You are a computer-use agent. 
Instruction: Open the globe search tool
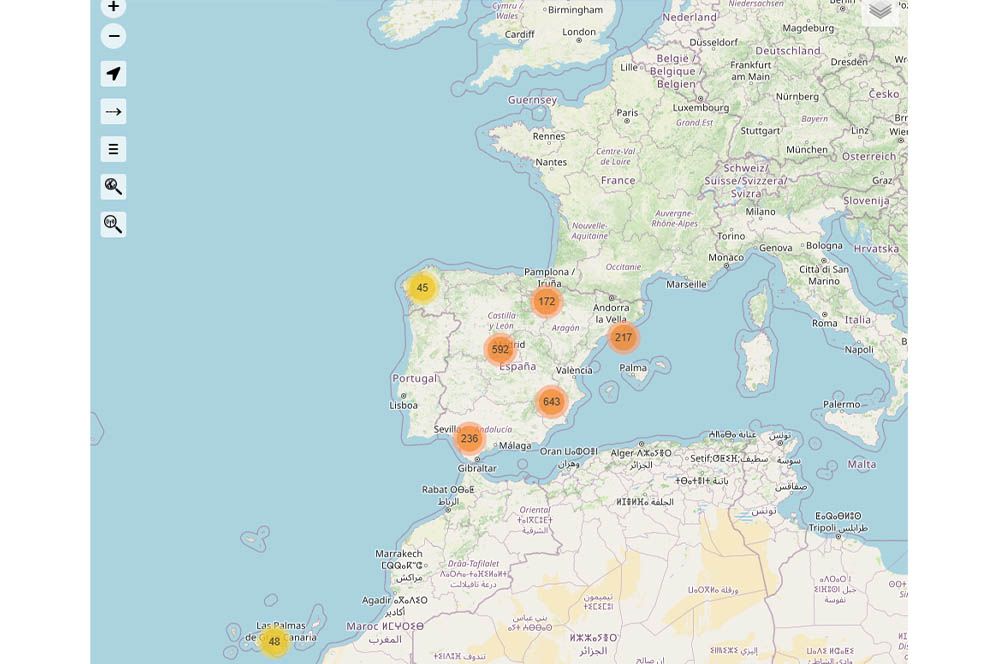(x=114, y=187)
